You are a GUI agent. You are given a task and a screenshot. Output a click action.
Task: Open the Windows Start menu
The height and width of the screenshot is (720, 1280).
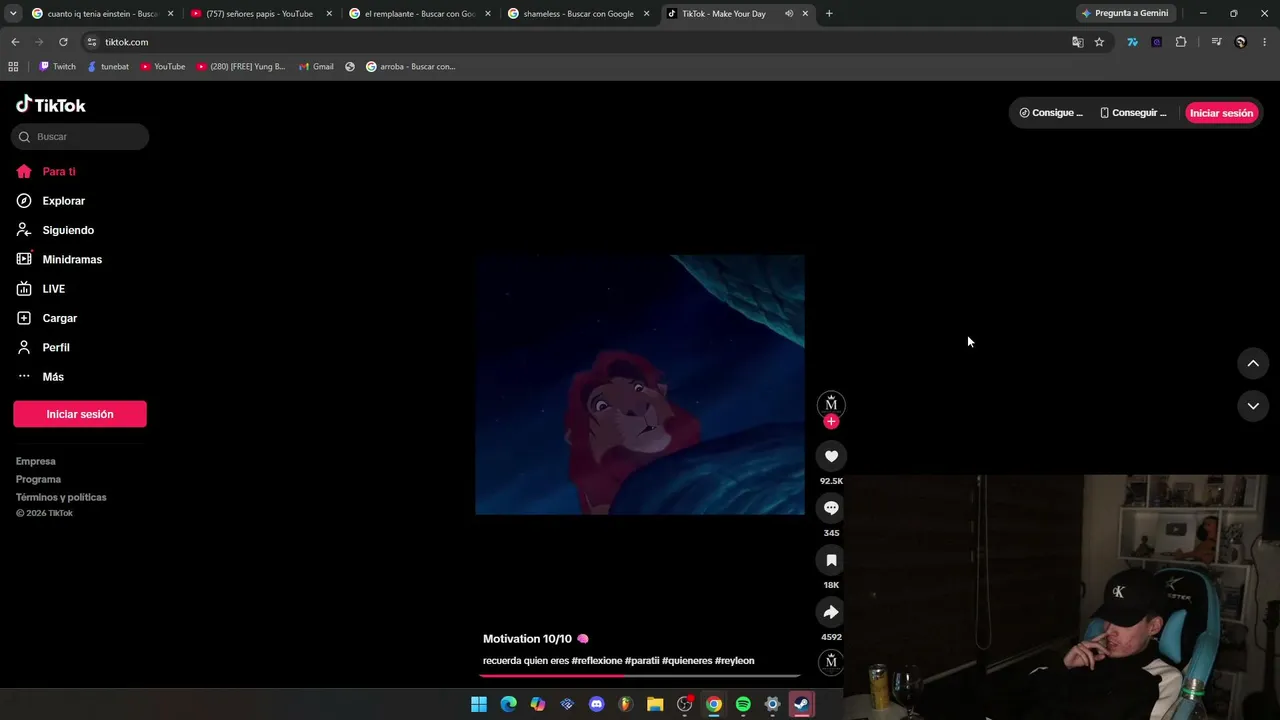(x=479, y=704)
